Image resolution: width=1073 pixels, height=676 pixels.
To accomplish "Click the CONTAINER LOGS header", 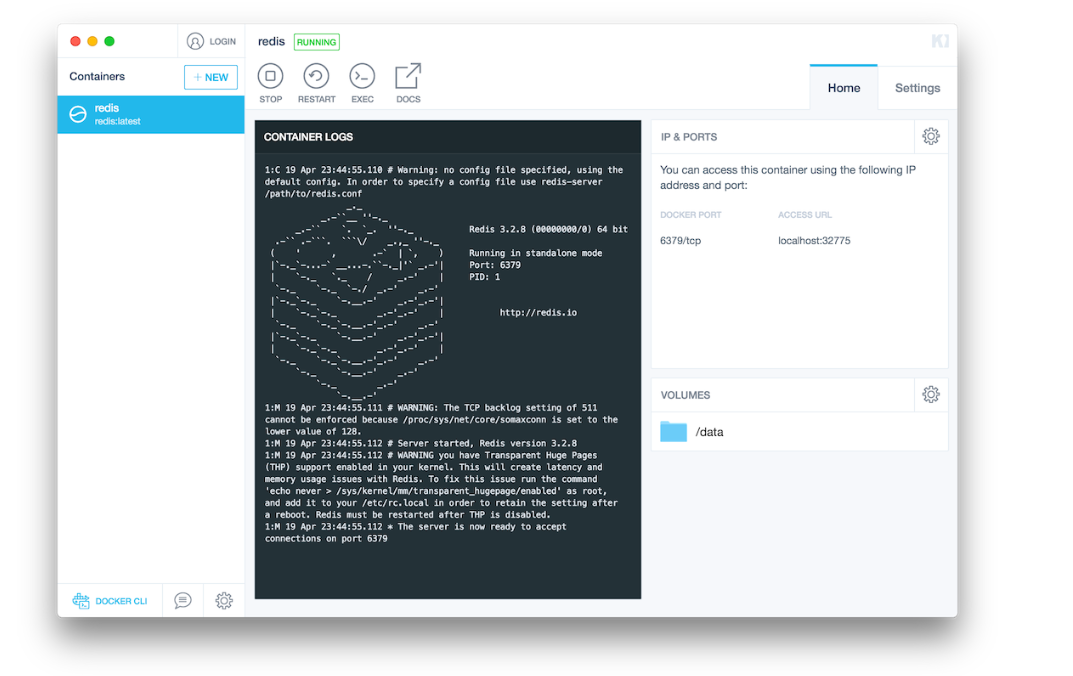I will (308, 137).
